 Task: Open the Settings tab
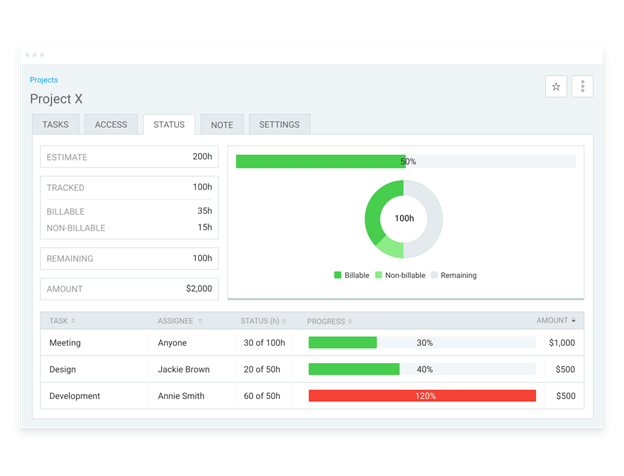(279, 125)
